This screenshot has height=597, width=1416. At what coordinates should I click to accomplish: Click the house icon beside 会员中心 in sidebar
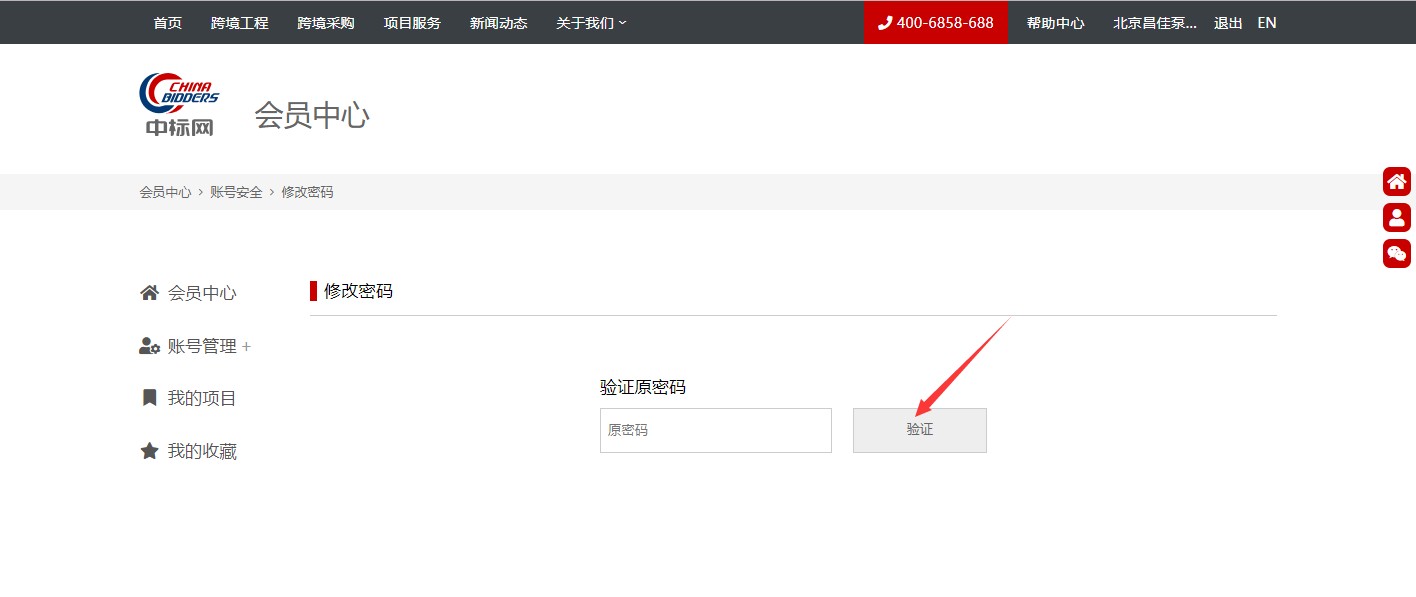[x=149, y=293]
